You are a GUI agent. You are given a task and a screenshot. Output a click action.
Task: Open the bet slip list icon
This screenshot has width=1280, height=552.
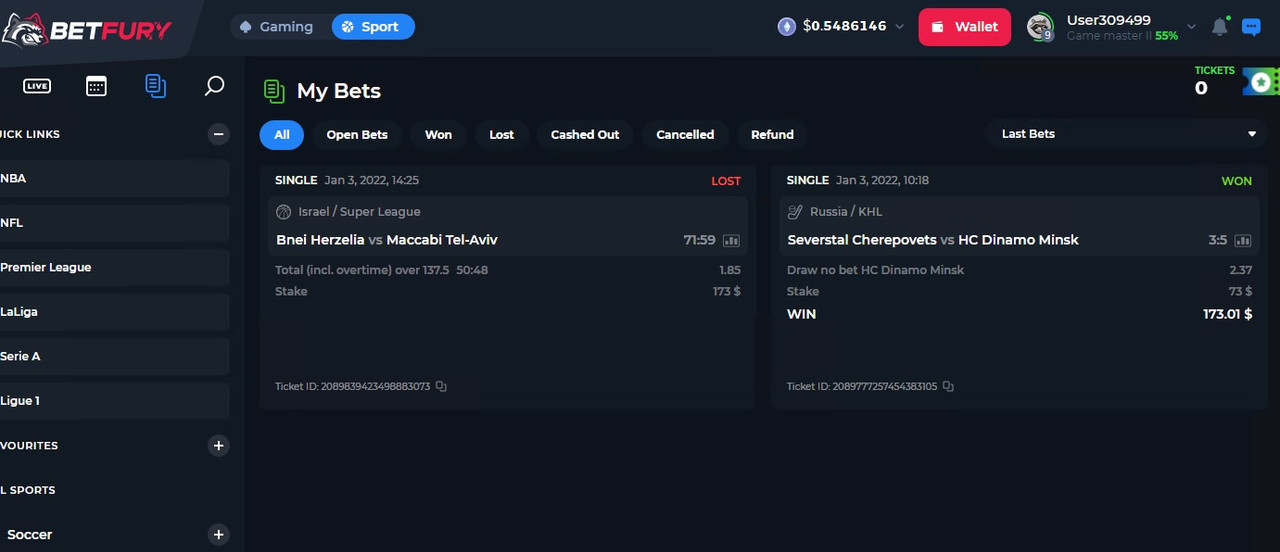coord(155,86)
